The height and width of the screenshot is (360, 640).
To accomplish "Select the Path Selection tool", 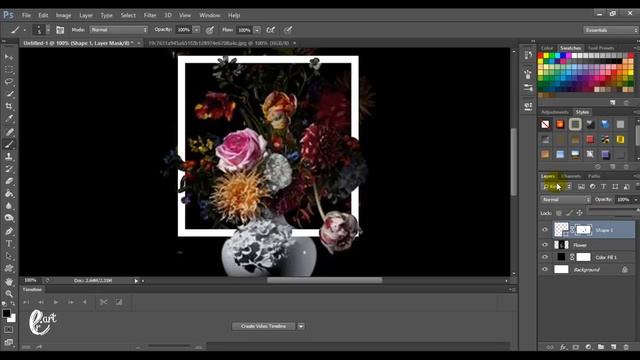I will point(9,256).
